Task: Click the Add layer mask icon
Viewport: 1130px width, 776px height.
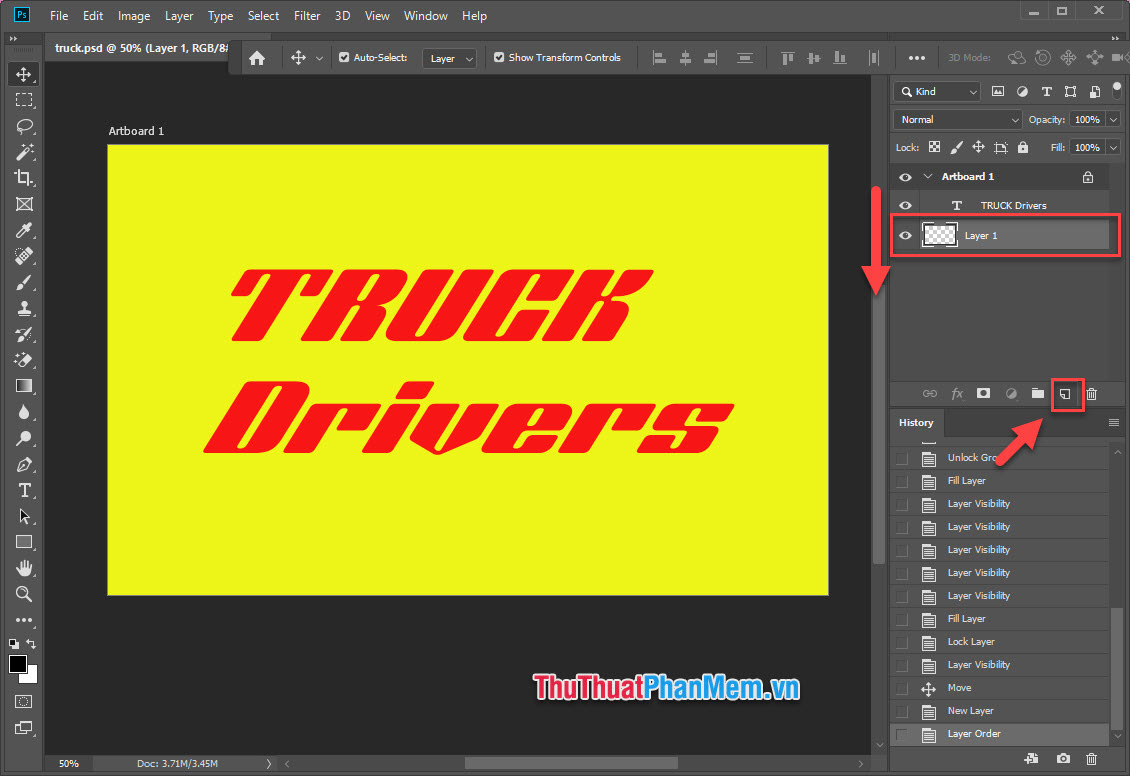Action: [x=982, y=393]
